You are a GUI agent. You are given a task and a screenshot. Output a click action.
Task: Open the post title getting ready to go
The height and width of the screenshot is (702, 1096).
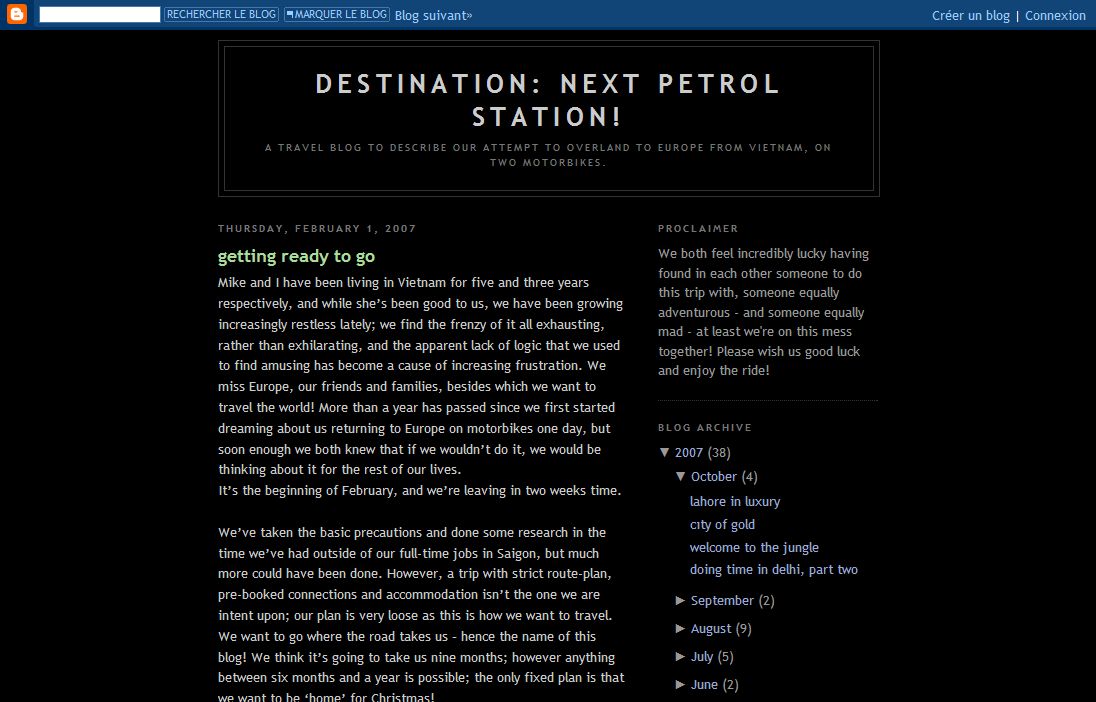(296, 257)
